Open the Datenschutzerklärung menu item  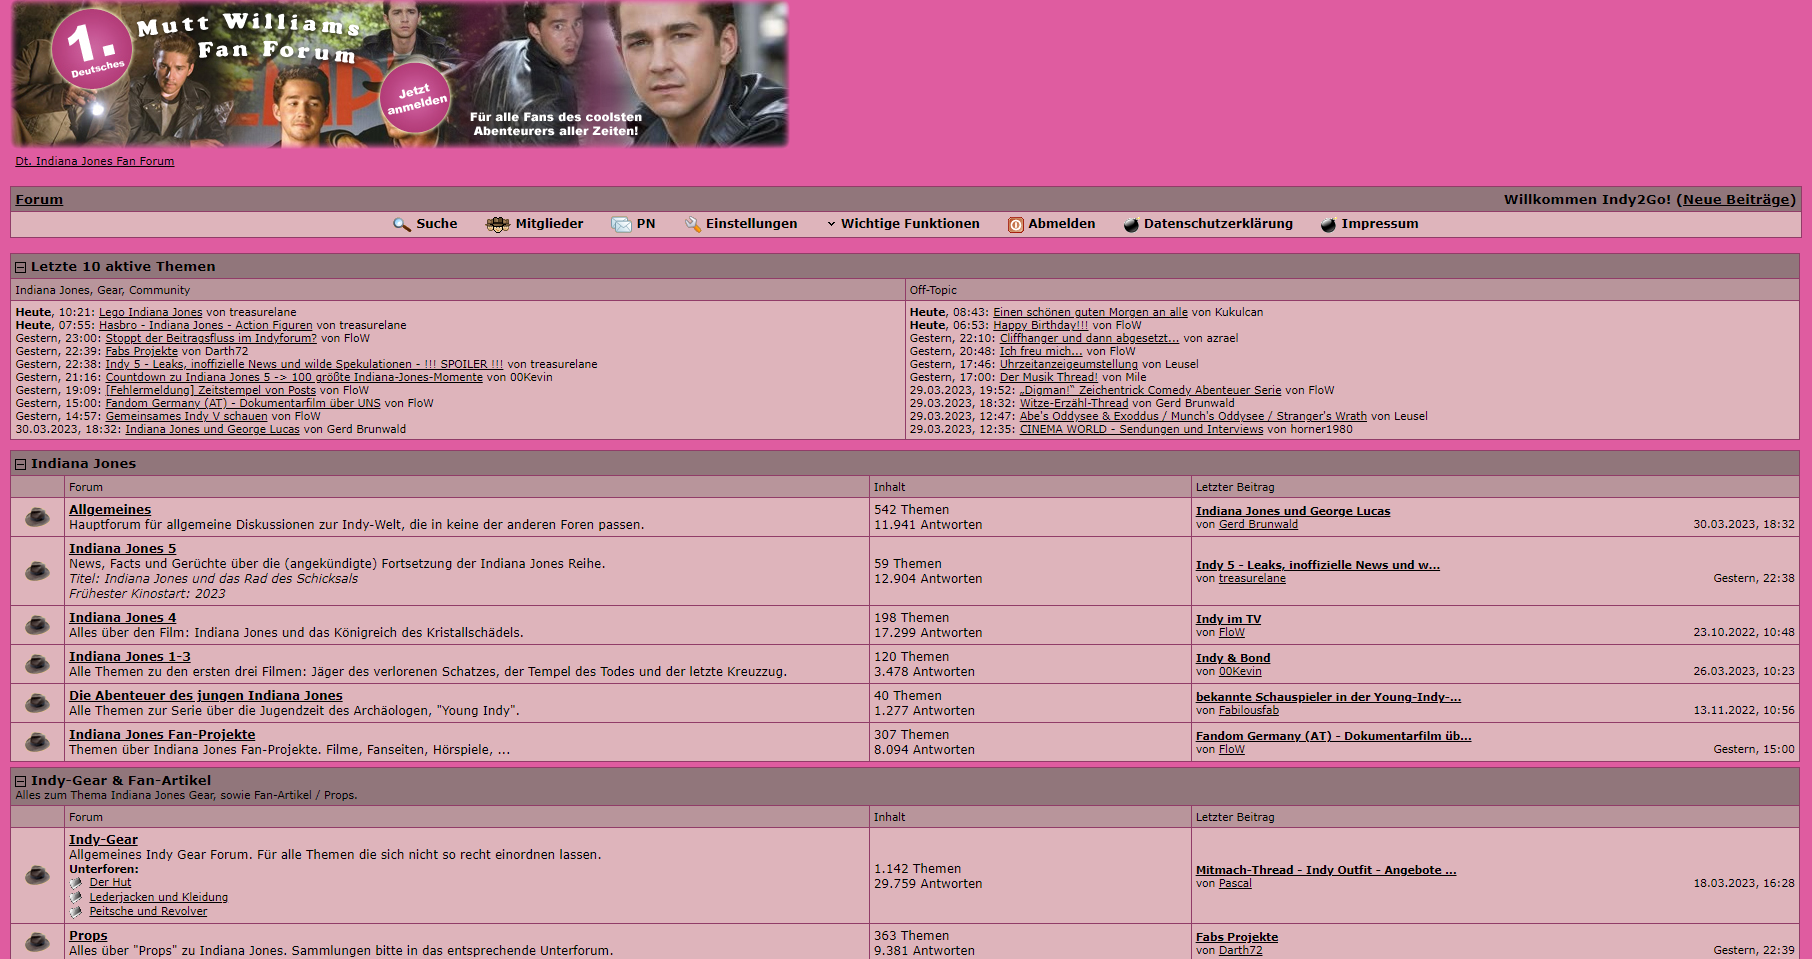click(x=1217, y=224)
